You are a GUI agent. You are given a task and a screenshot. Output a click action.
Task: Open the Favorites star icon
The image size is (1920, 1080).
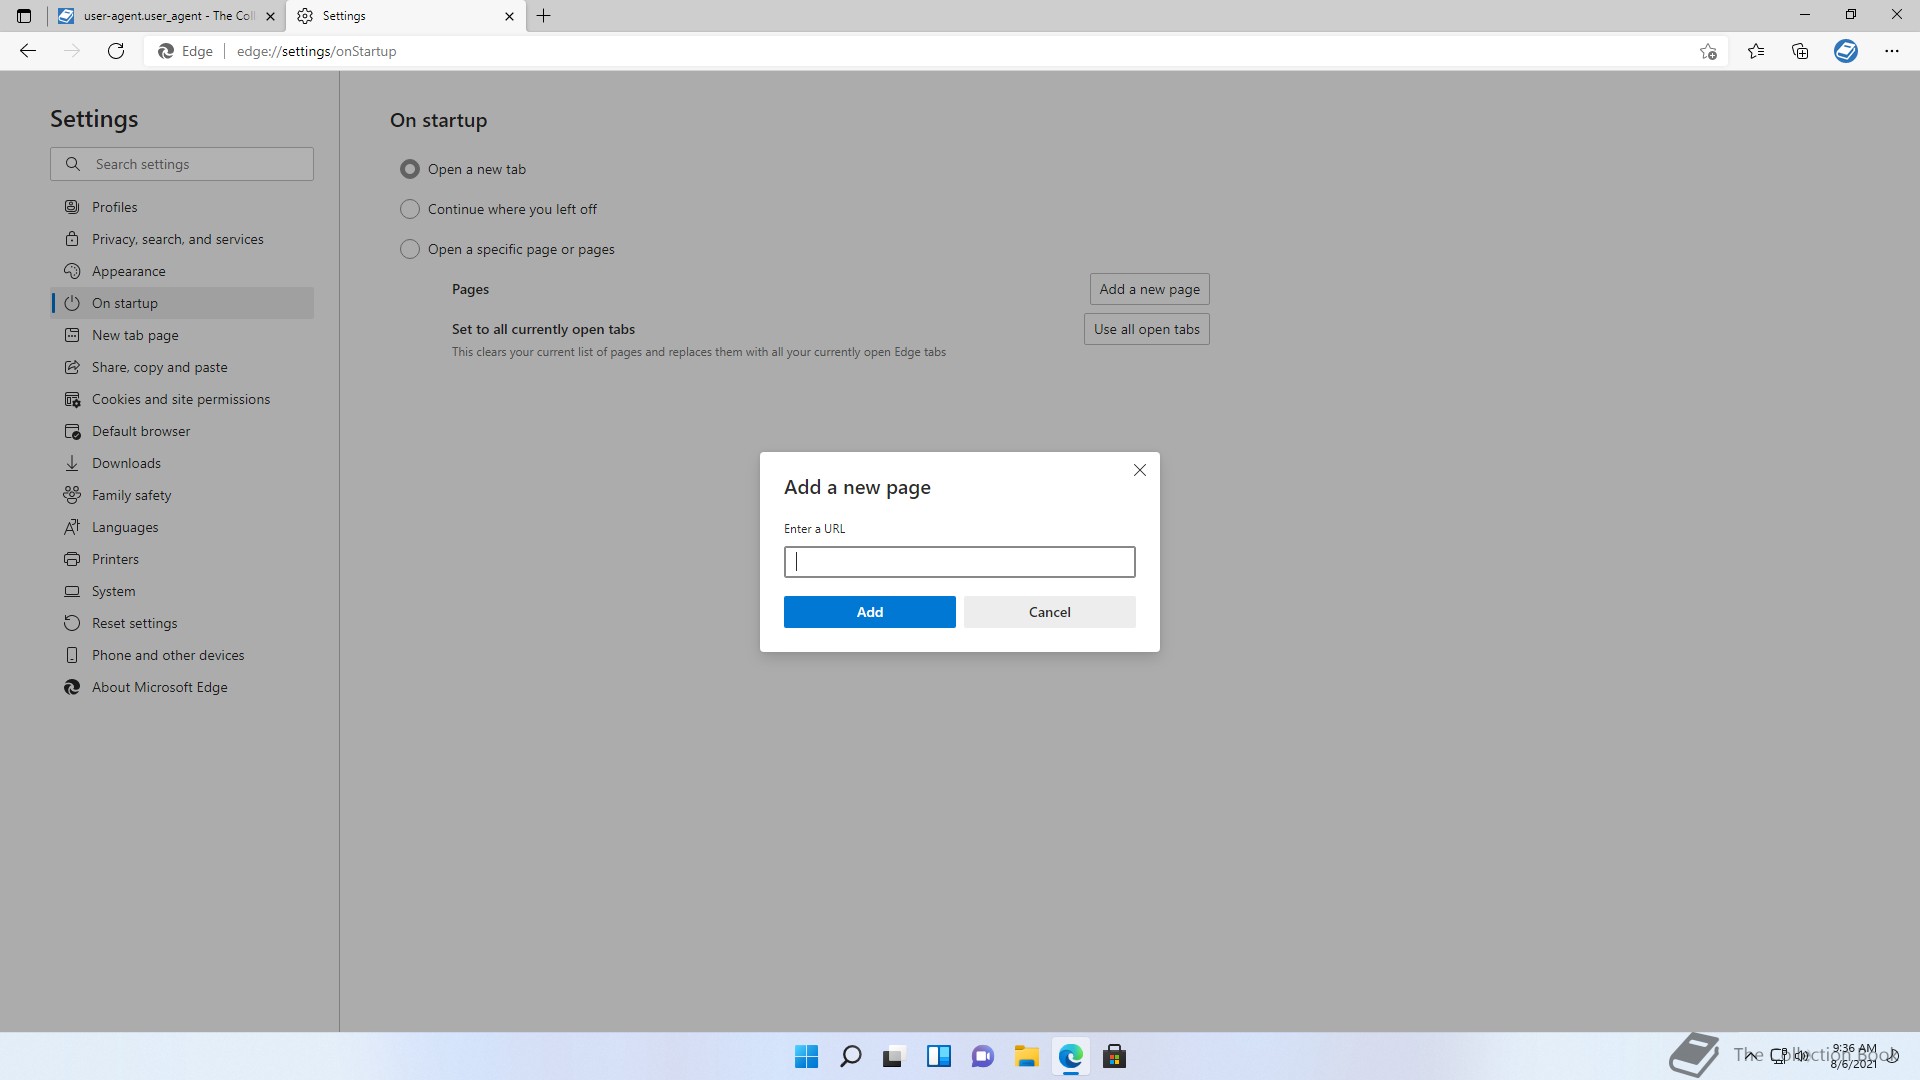tap(1756, 51)
